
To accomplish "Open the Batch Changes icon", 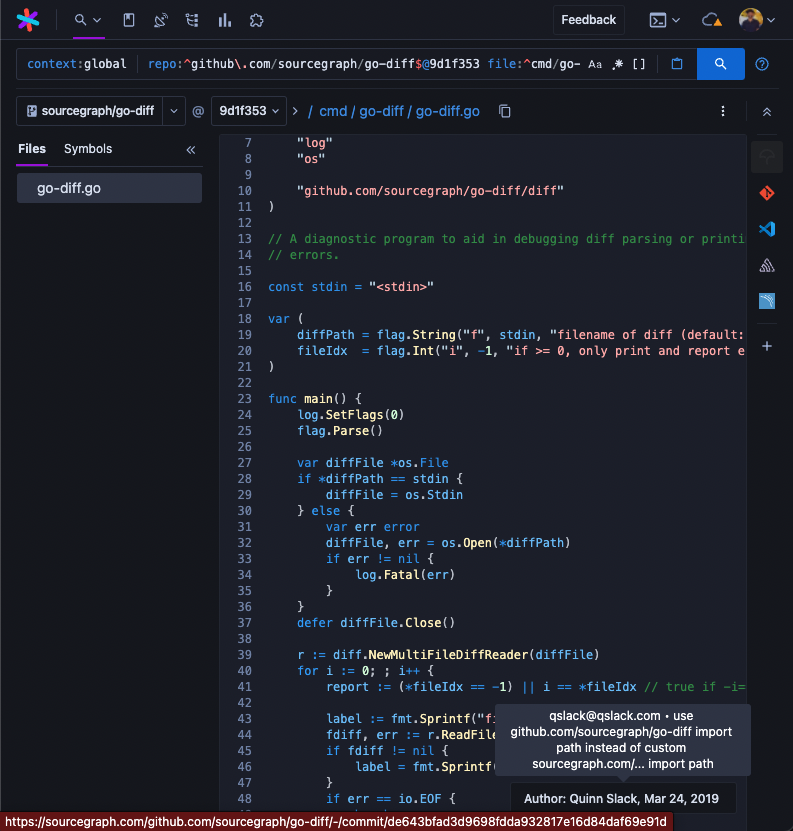I will [192, 20].
